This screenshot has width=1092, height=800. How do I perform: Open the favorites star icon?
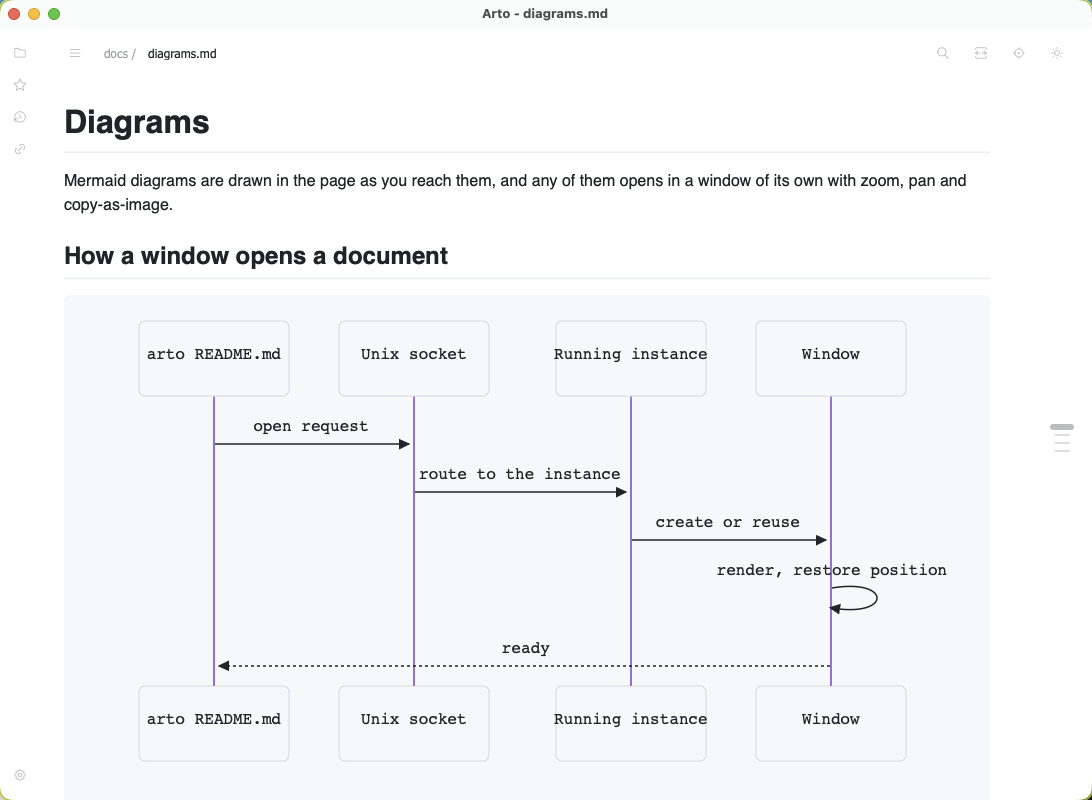(x=20, y=85)
